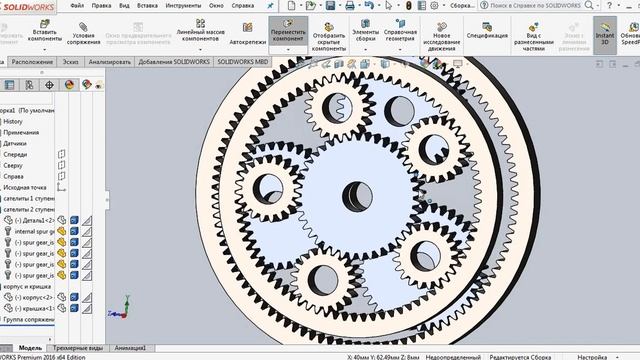The width and height of the screenshot is (640, 360).
Task: Pin the menu bar with pushpin
Action: [270, 6]
